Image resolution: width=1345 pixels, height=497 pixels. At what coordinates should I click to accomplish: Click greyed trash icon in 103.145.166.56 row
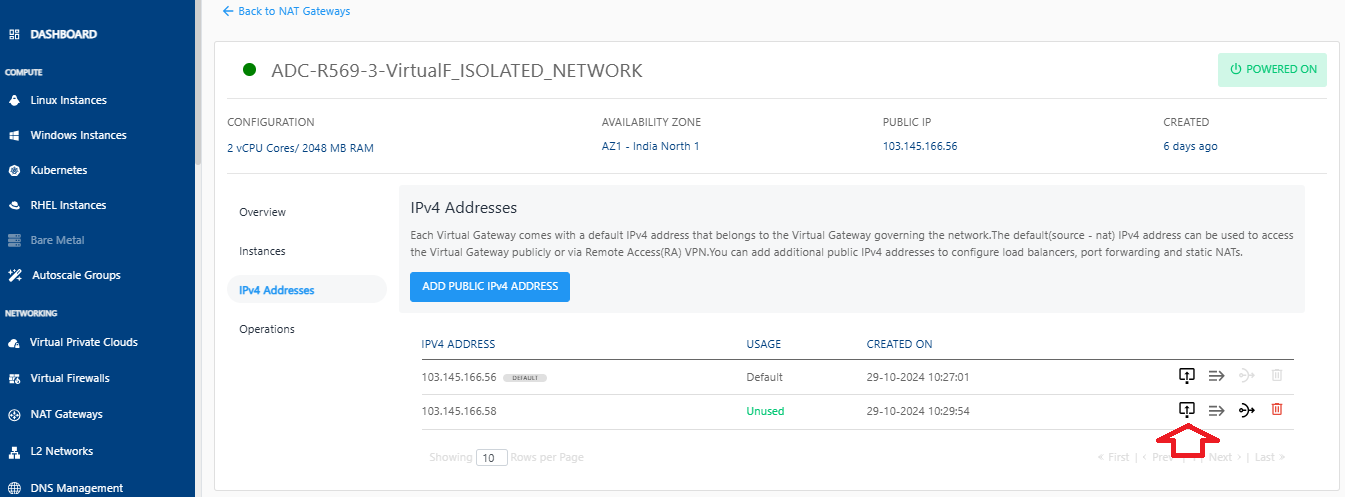click(1276, 375)
